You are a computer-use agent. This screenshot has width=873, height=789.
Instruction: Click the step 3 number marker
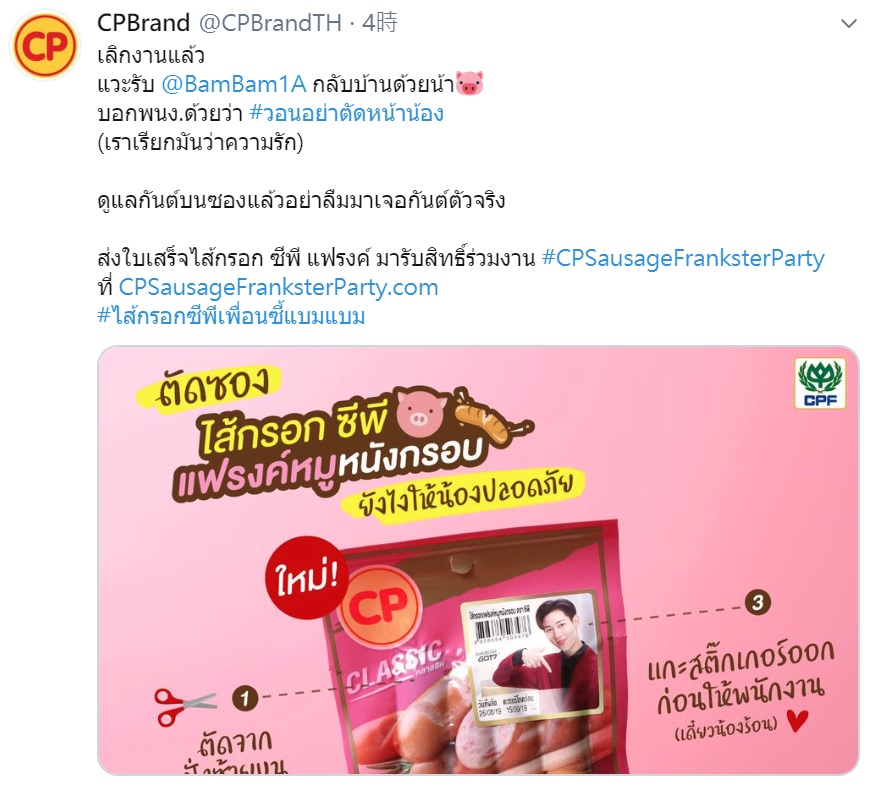pyautogui.click(x=757, y=602)
